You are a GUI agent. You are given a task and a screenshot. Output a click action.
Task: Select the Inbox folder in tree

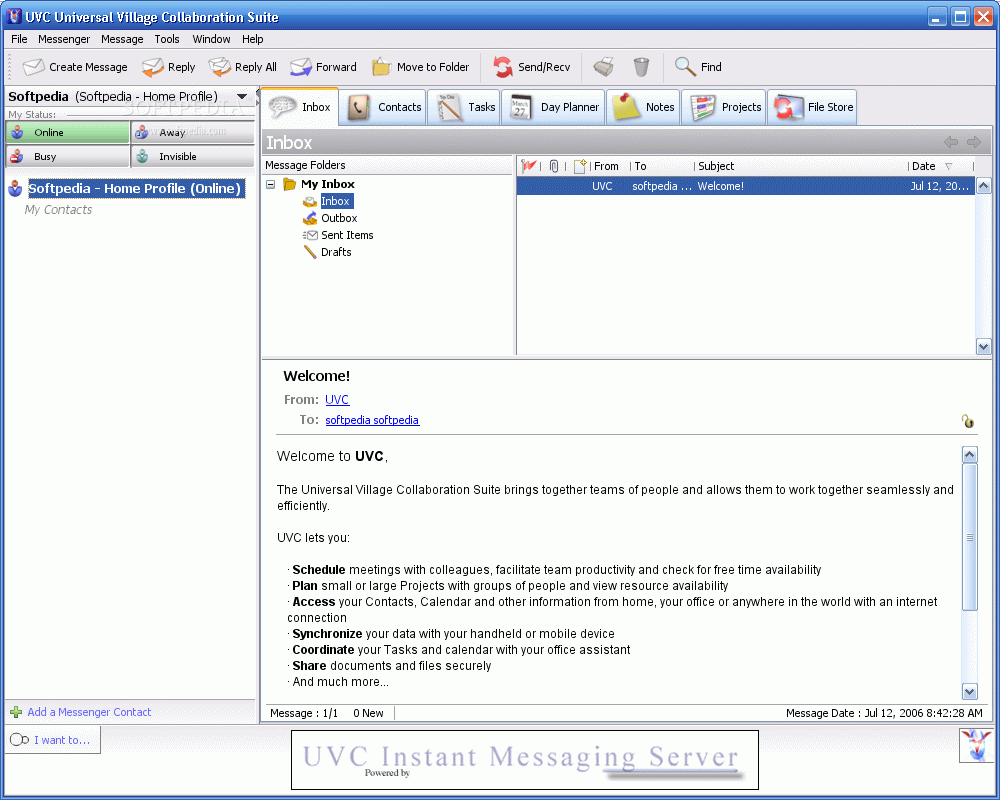pos(336,201)
